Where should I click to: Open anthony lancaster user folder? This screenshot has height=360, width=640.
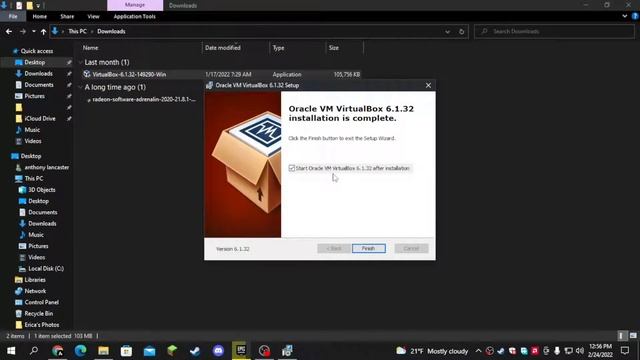(47, 167)
